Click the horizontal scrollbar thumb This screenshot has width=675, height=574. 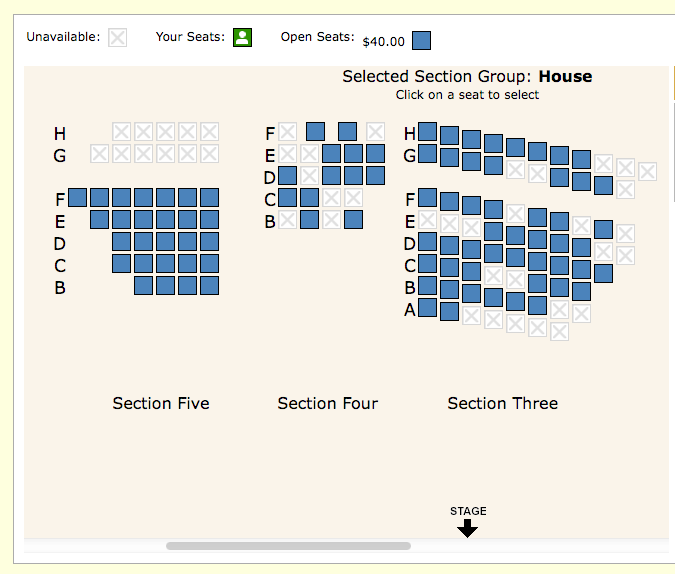point(288,546)
